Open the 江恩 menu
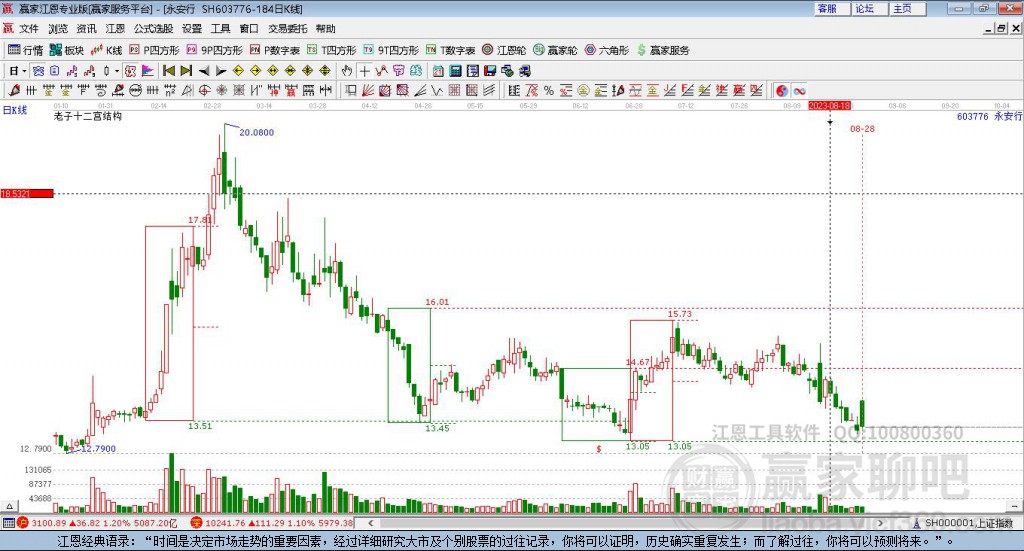 pyautogui.click(x=115, y=29)
